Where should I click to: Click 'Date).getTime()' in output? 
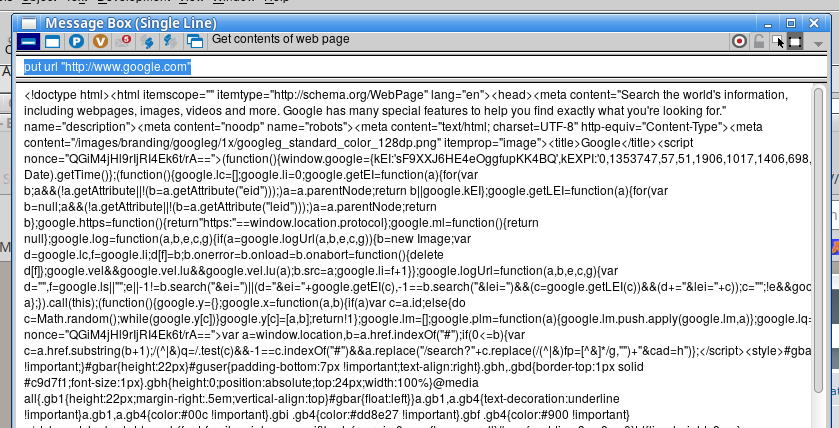tap(65, 175)
